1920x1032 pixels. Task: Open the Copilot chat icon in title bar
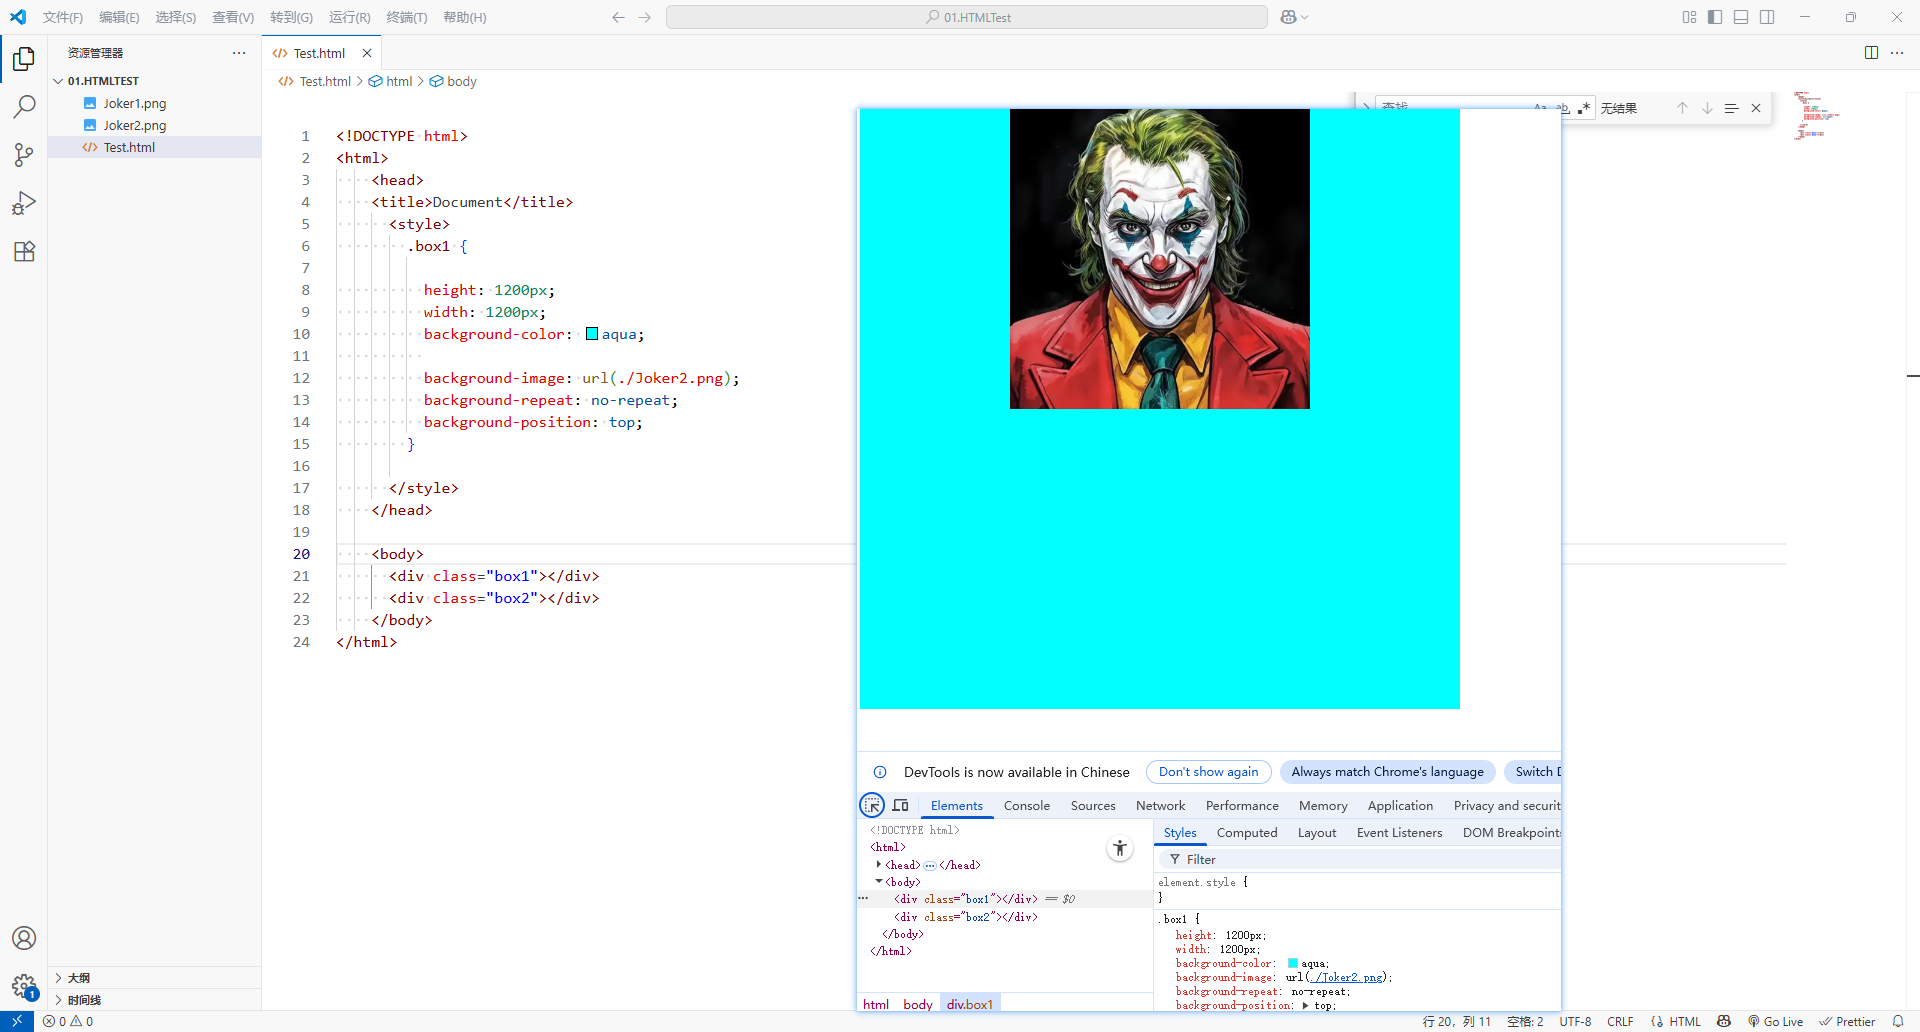coord(1288,17)
